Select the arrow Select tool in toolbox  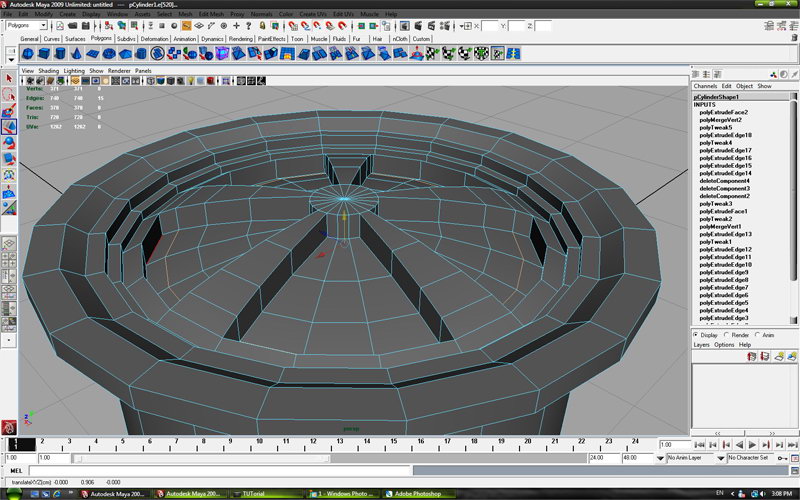[9, 79]
